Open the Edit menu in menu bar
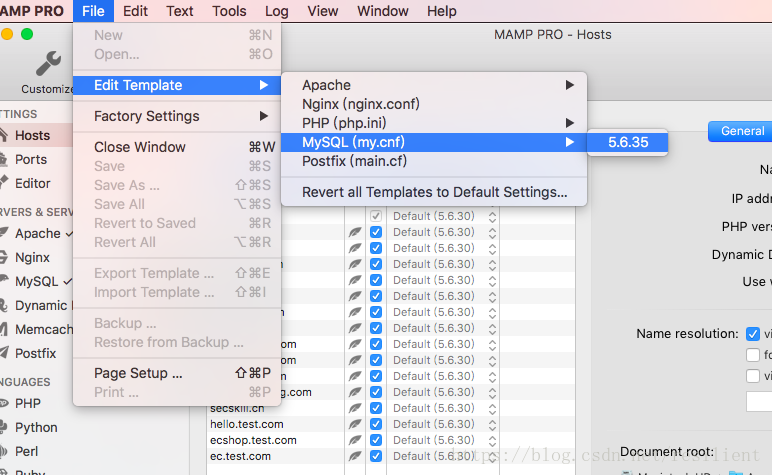 pos(135,11)
